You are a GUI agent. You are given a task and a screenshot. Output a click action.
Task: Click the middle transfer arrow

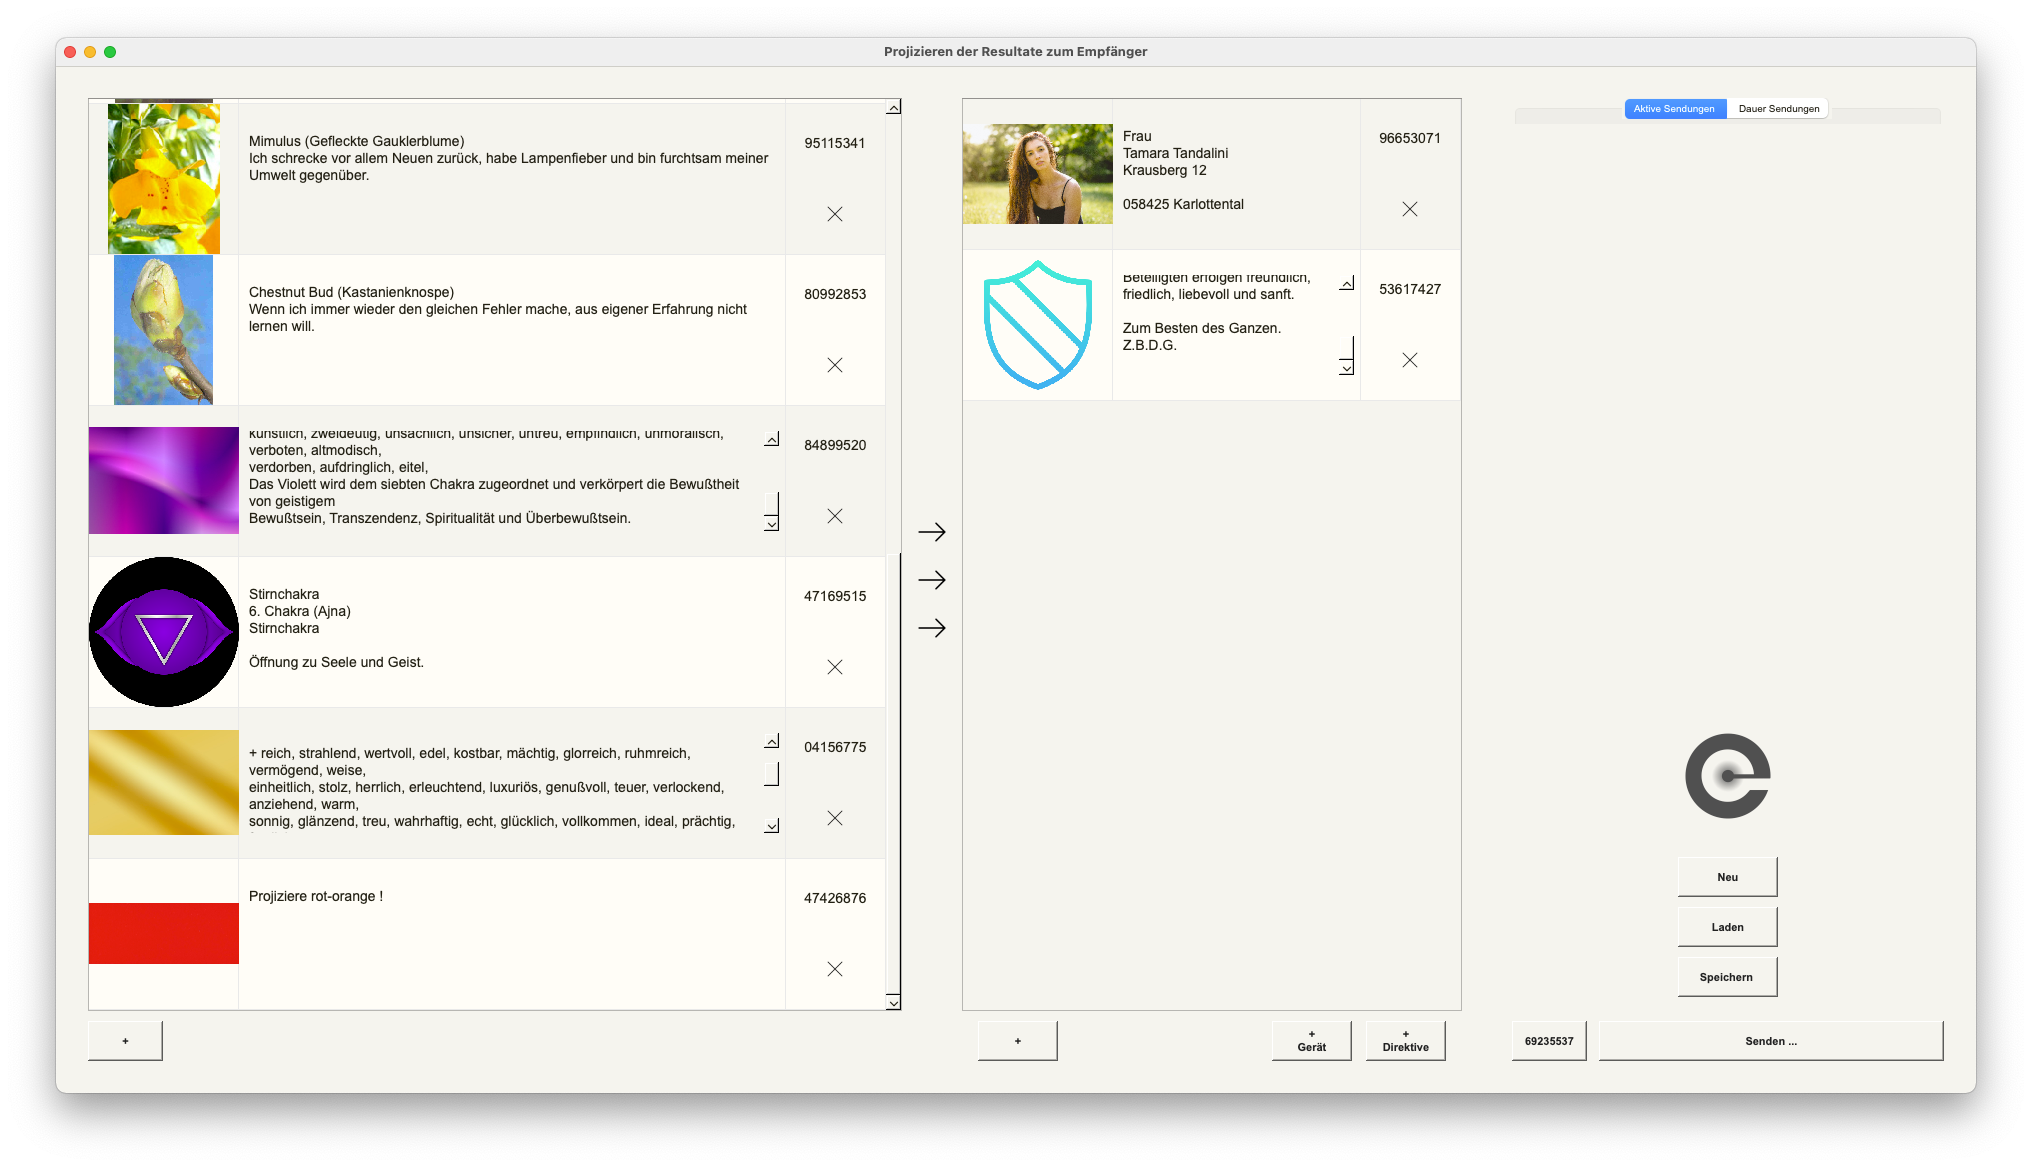(x=932, y=580)
